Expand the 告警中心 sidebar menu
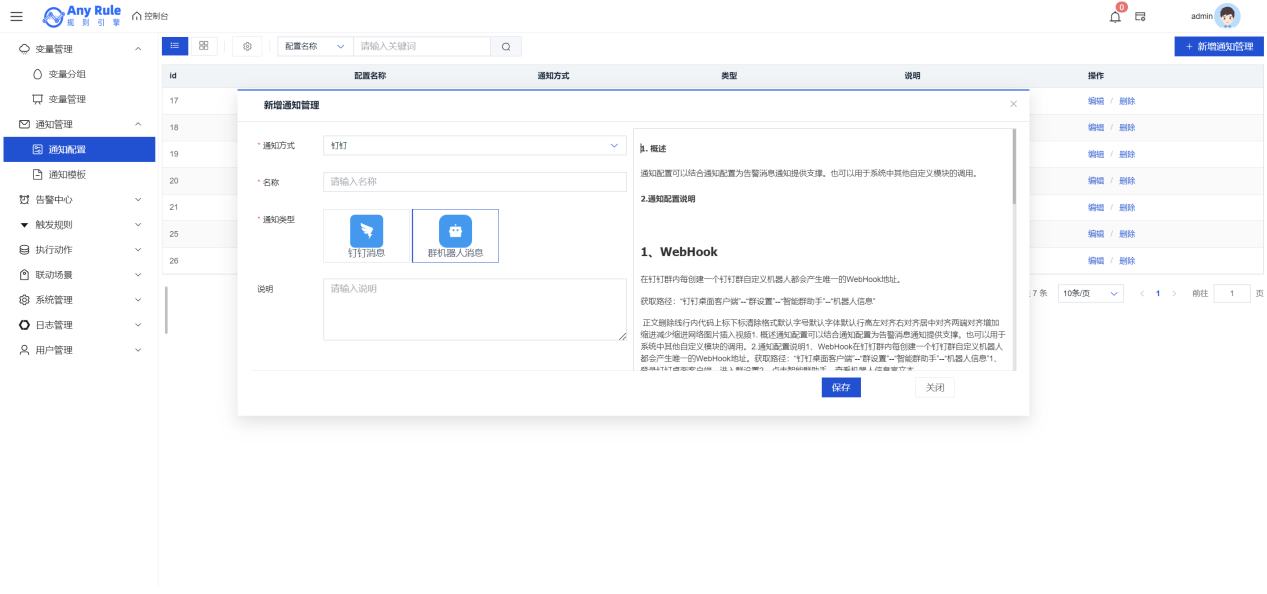The height and width of the screenshot is (594, 1267). [x=78, y=199]
